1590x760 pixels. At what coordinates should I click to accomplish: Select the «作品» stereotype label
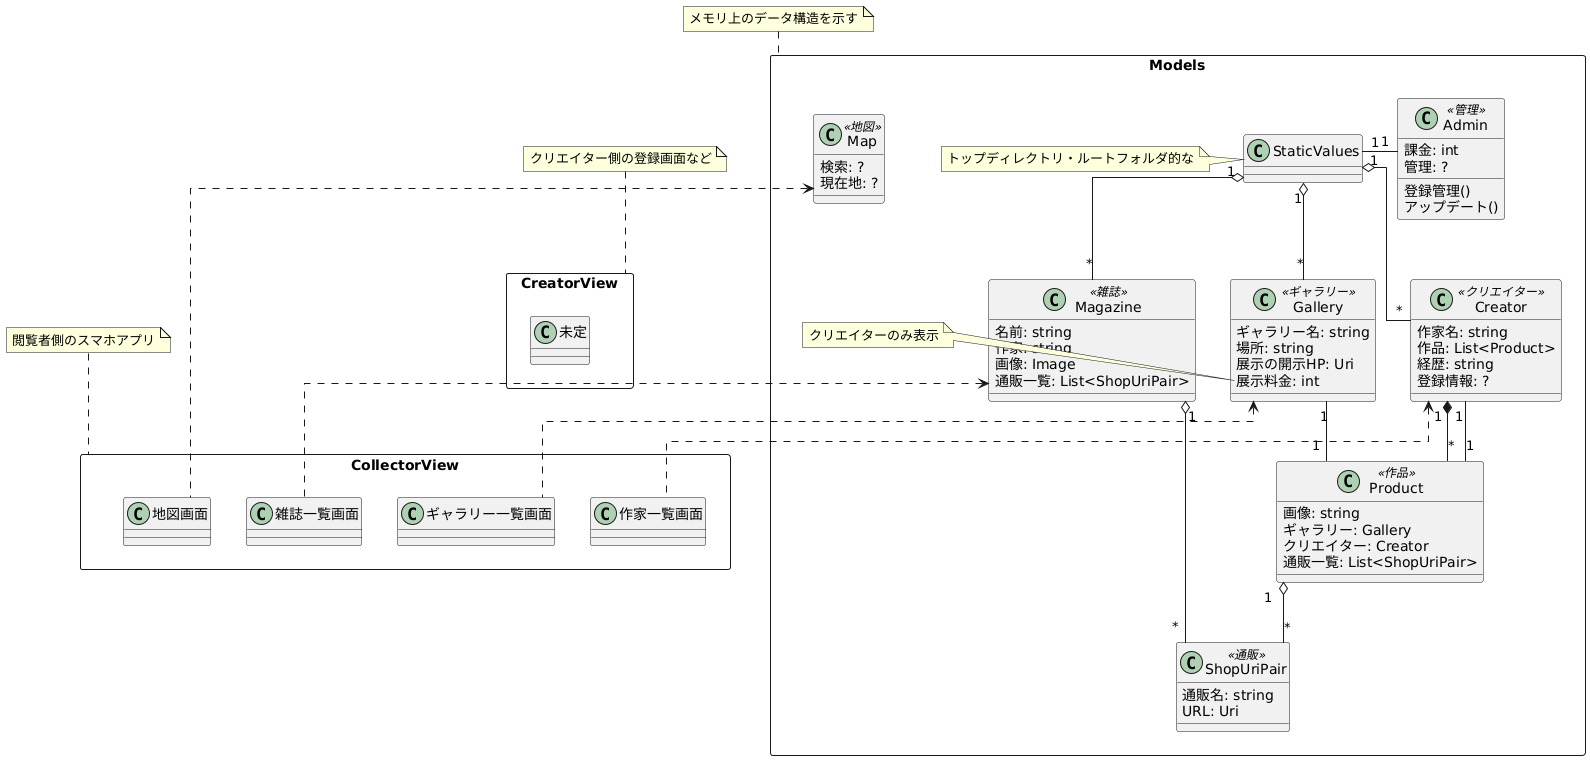1395,473
